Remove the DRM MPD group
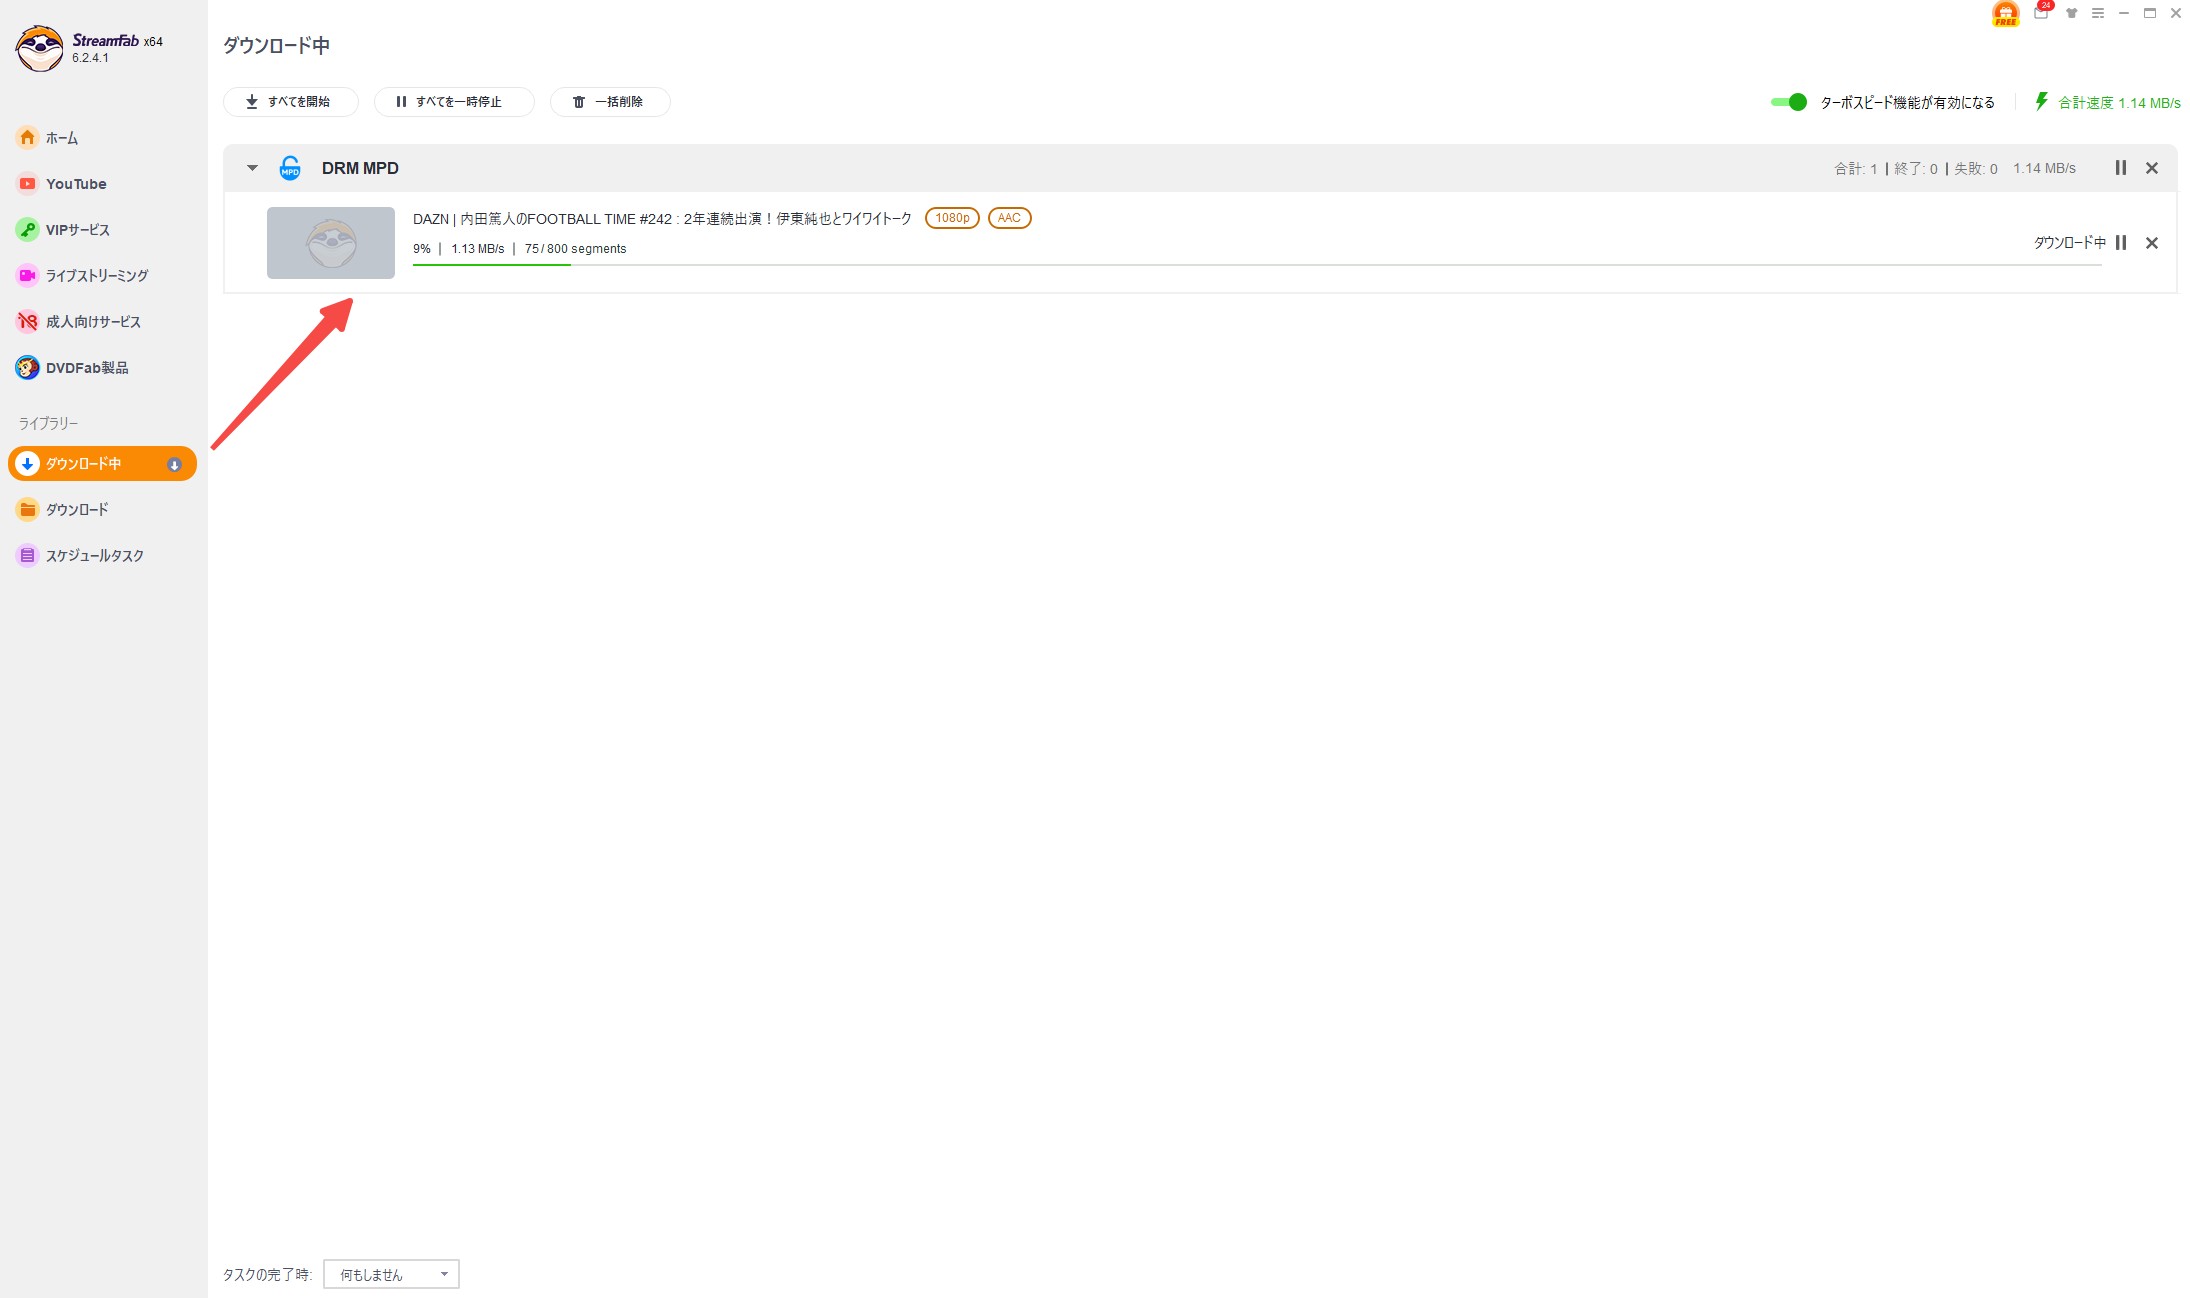The image size is (2190, 1298). (2152, 168)
